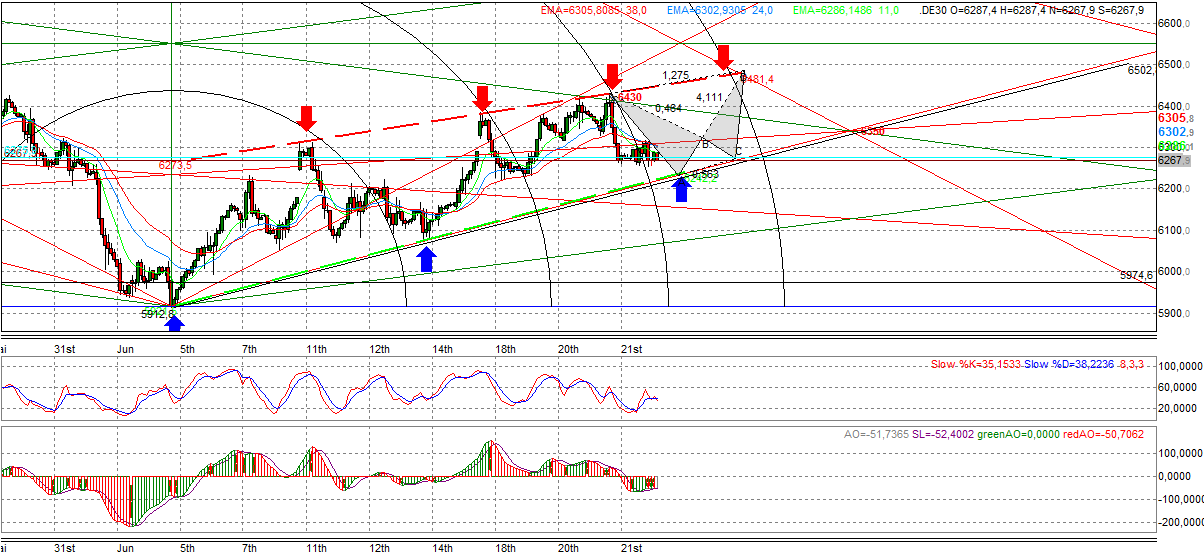This screenshot has width=1204, height=556.
Task: Select the blue up arrow under the 0,563 label
Action: click(682, 189)
